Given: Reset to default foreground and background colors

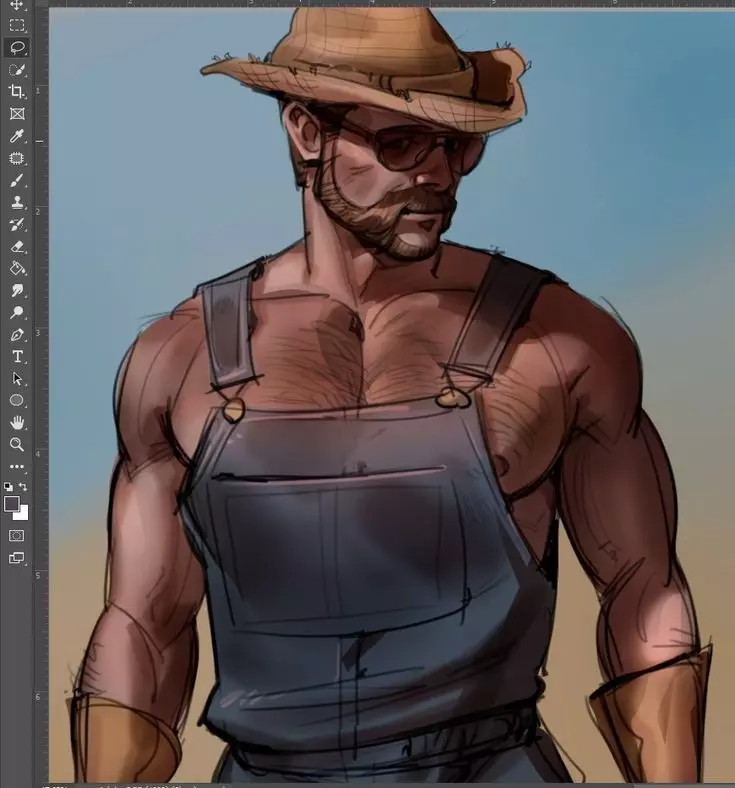Looking at the screenshot, I should pos(9,487).
